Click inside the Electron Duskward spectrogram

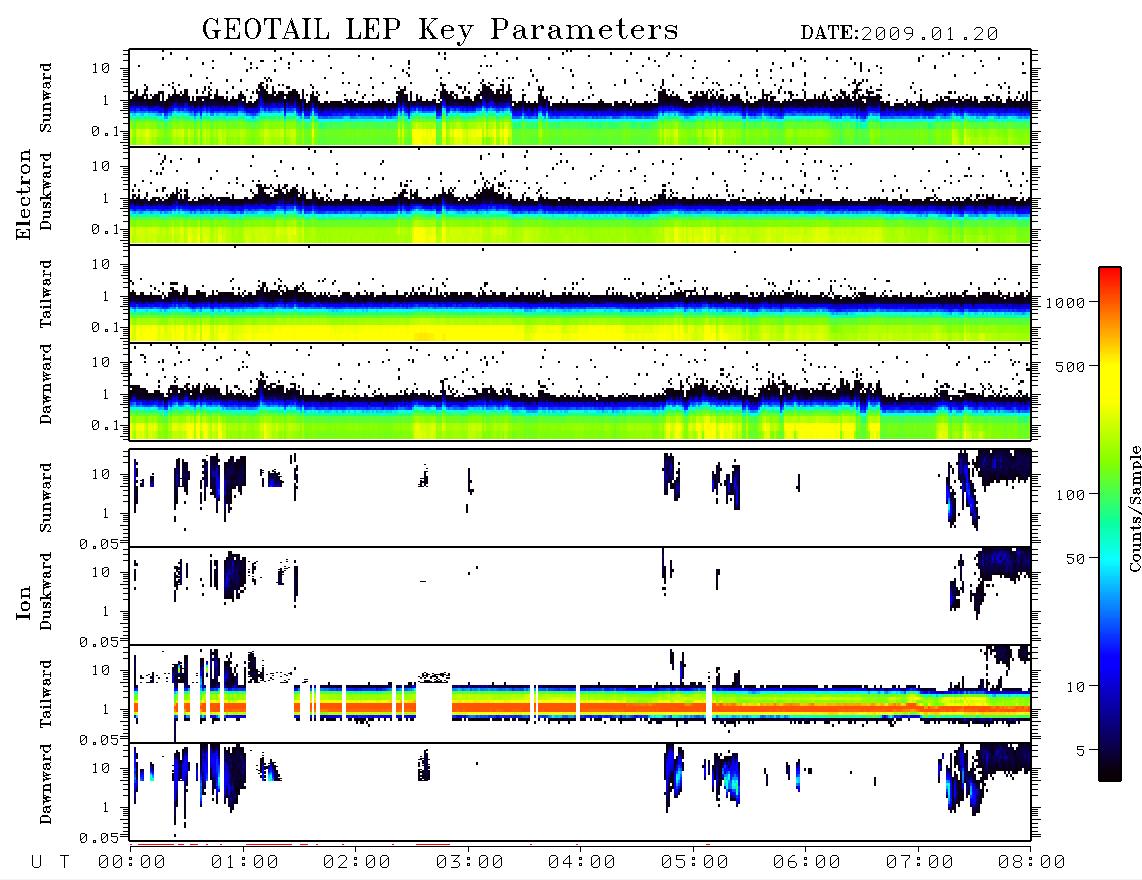580,195
